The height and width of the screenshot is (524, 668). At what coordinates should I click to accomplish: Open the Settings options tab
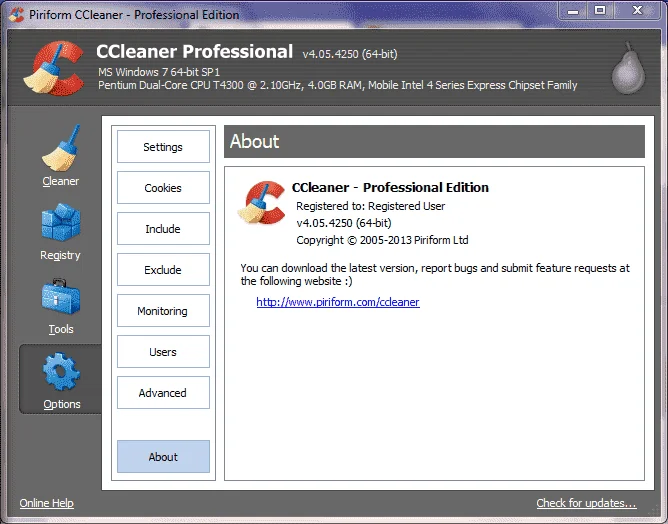pos(163,147)
